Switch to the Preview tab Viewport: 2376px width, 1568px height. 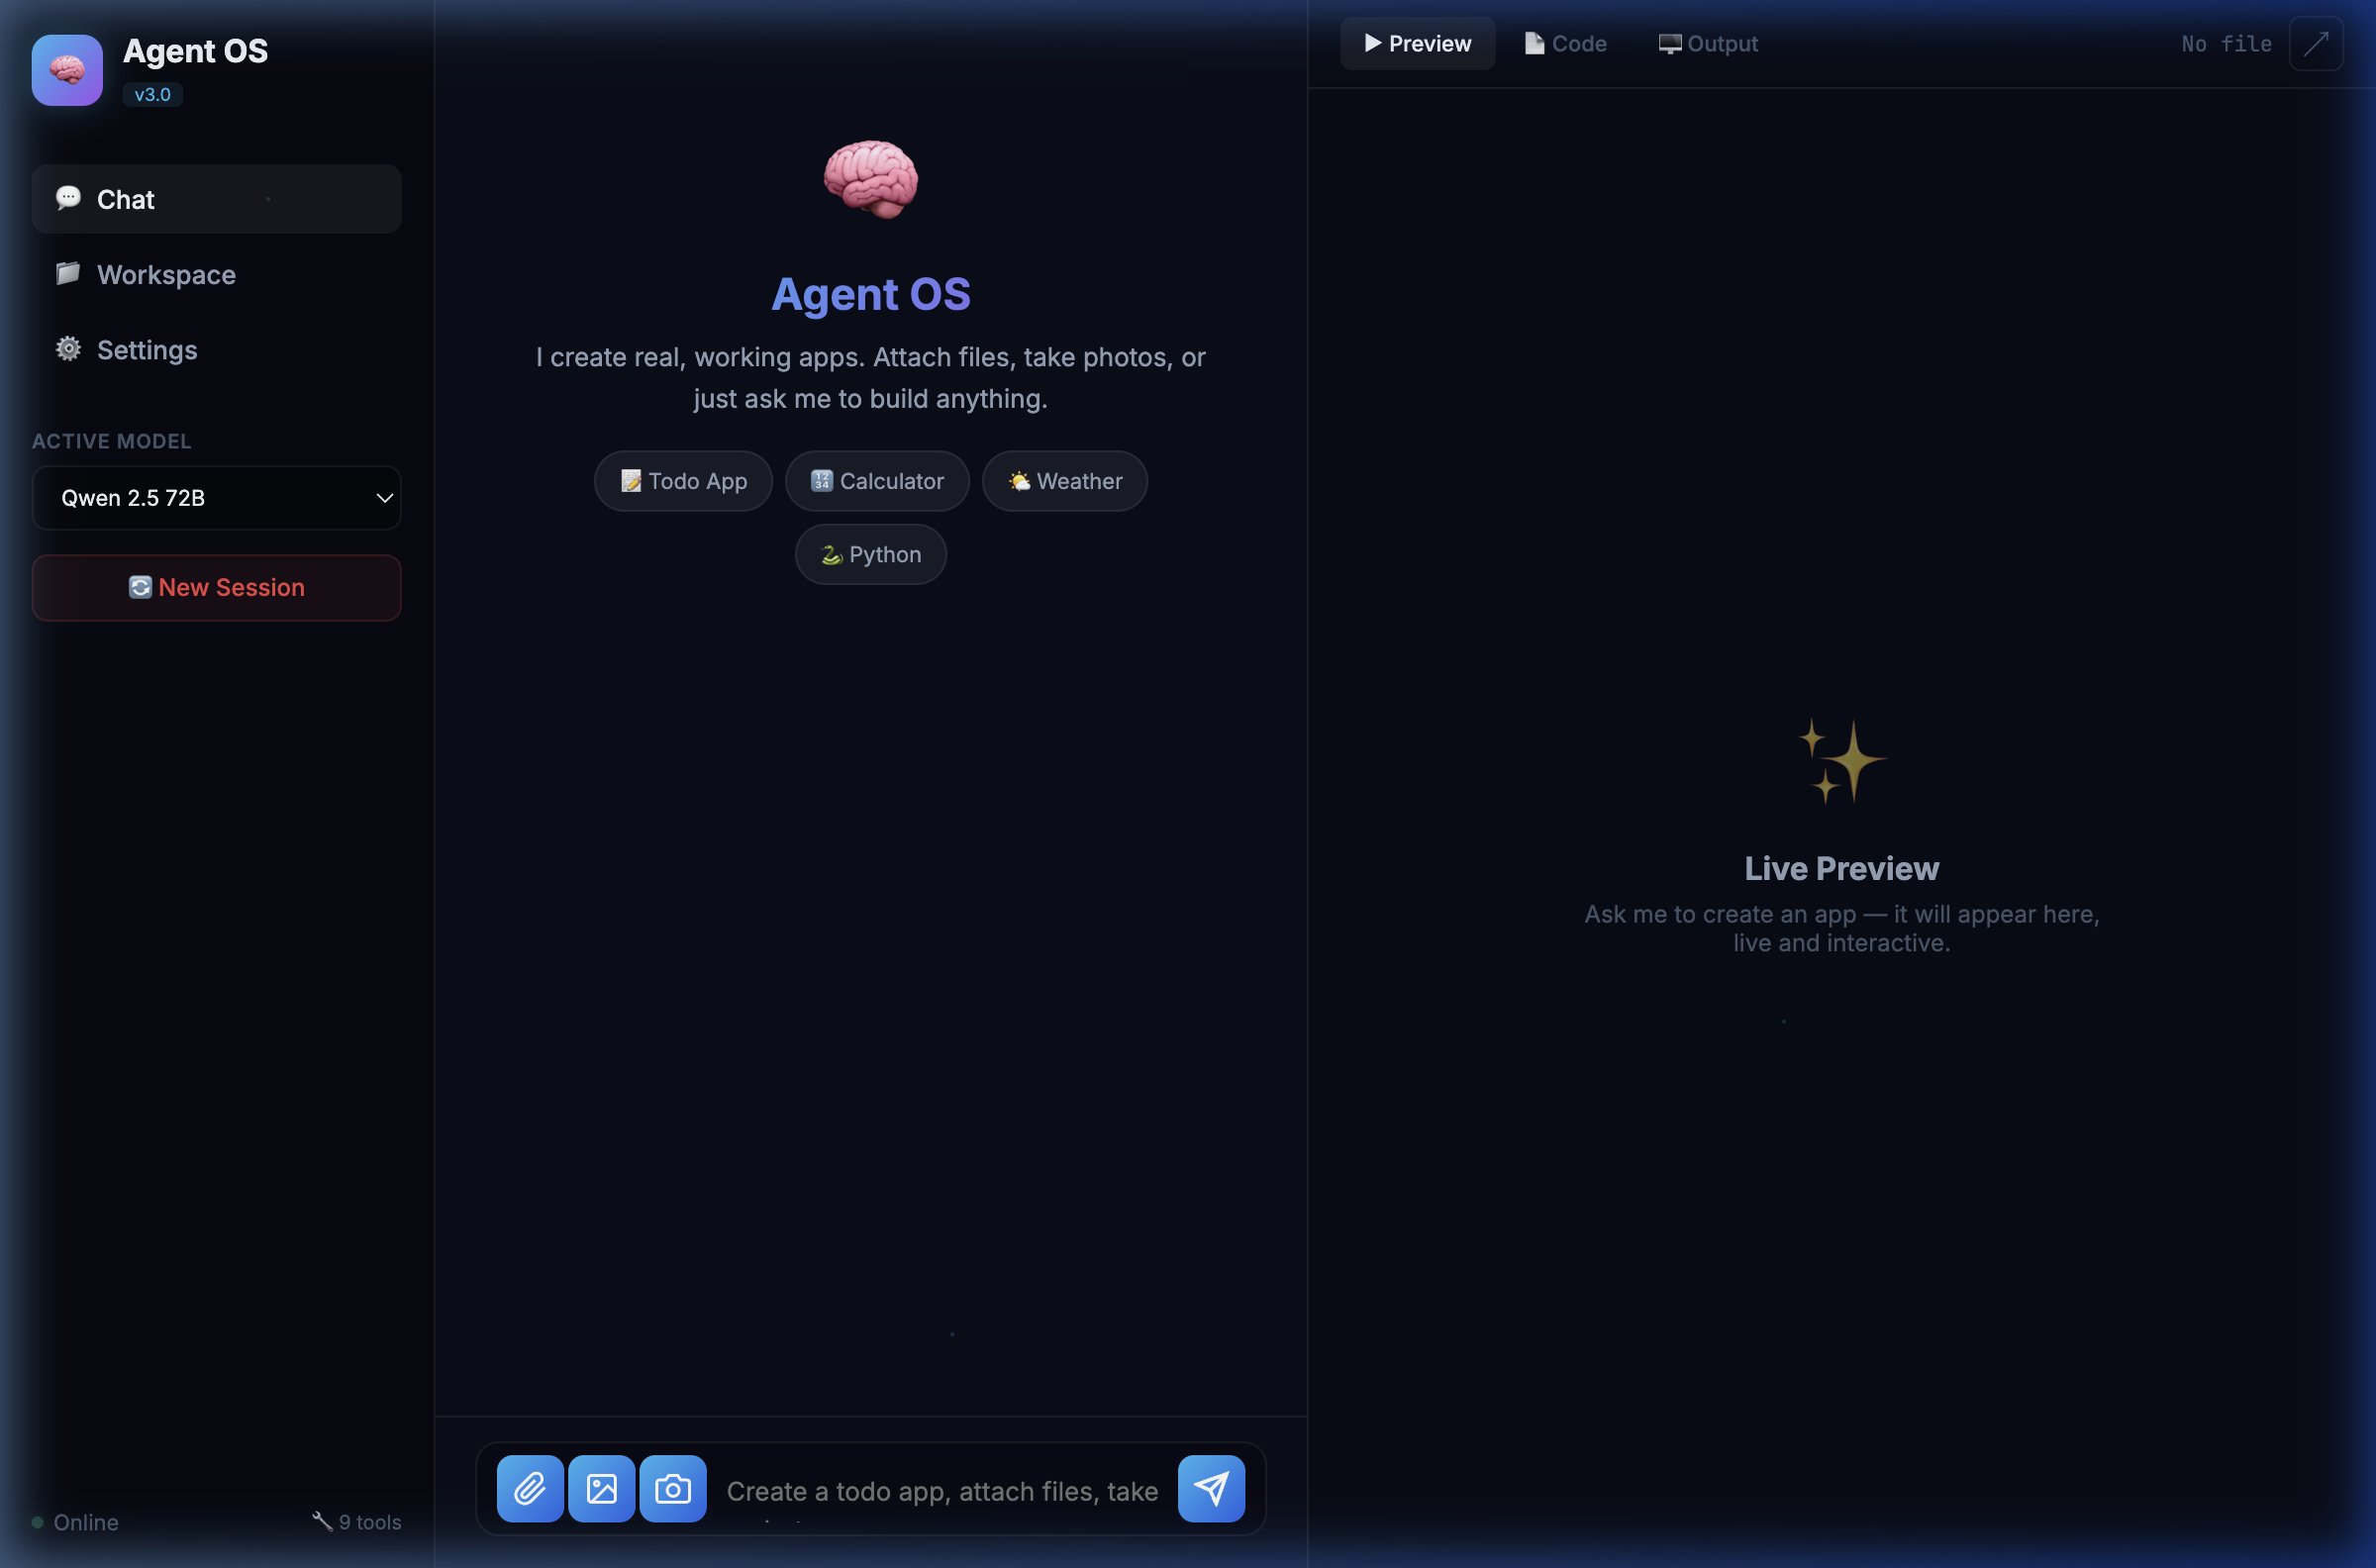pyautogui.click(x=1417, y=43)
